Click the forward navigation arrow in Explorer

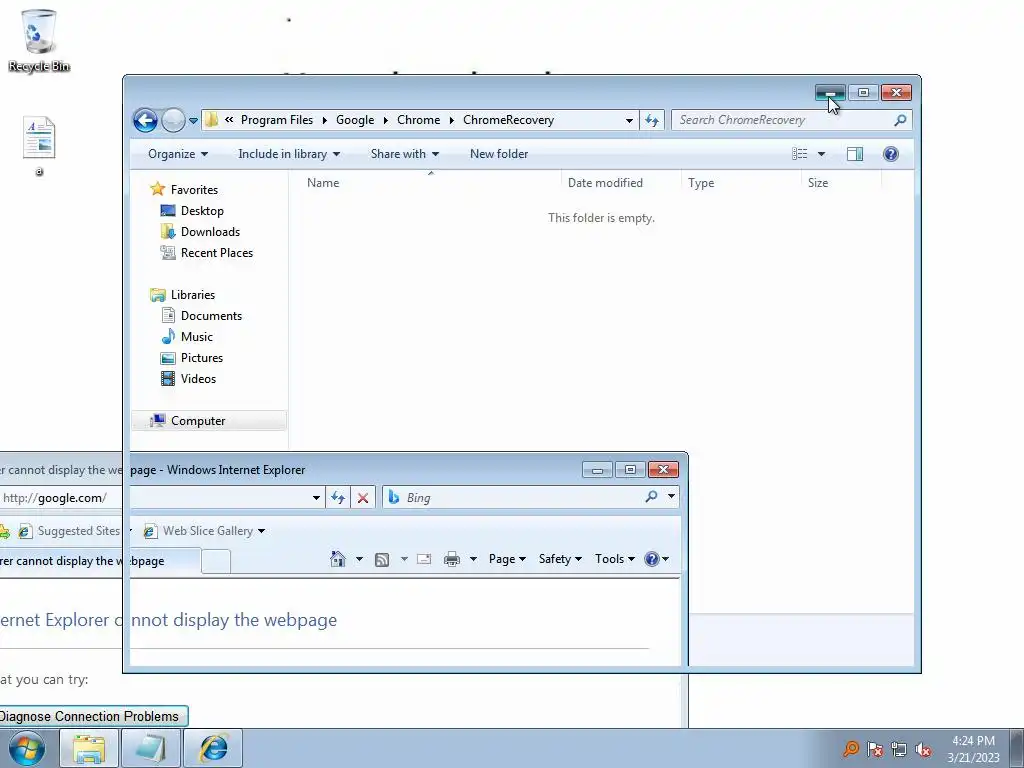point(173,120)
